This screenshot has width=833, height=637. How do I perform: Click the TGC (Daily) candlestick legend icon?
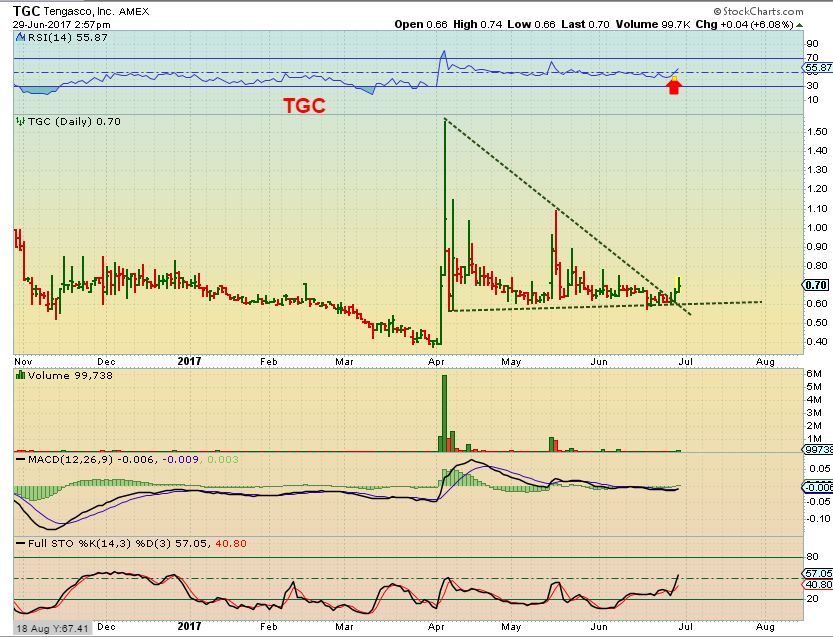pos(21,121)
